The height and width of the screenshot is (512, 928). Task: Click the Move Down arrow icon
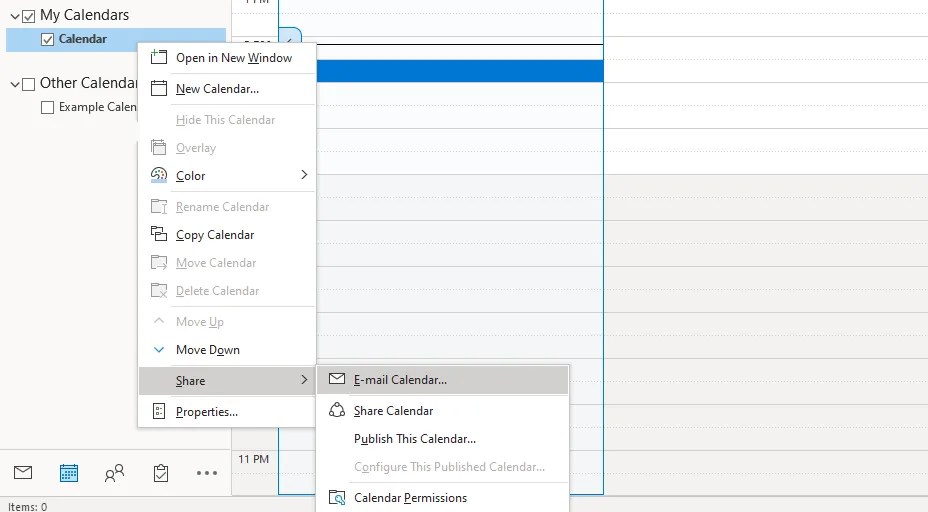click(x=159, y=349)
